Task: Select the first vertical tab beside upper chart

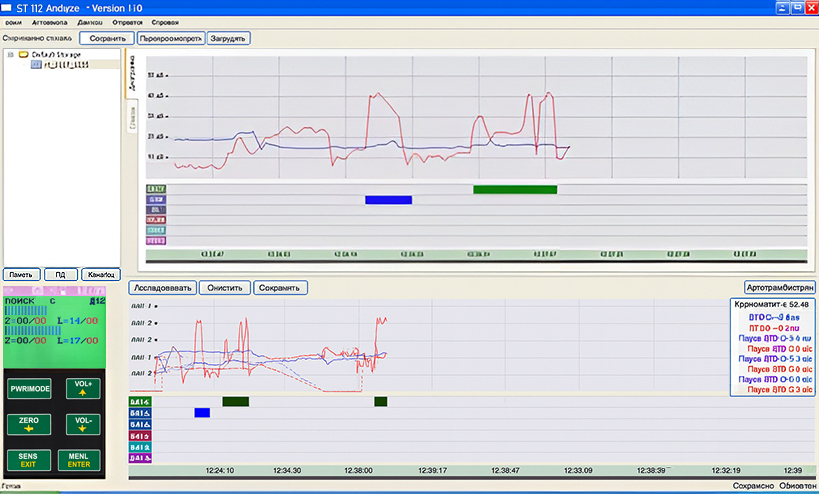Action: click(x=131, y=73)
